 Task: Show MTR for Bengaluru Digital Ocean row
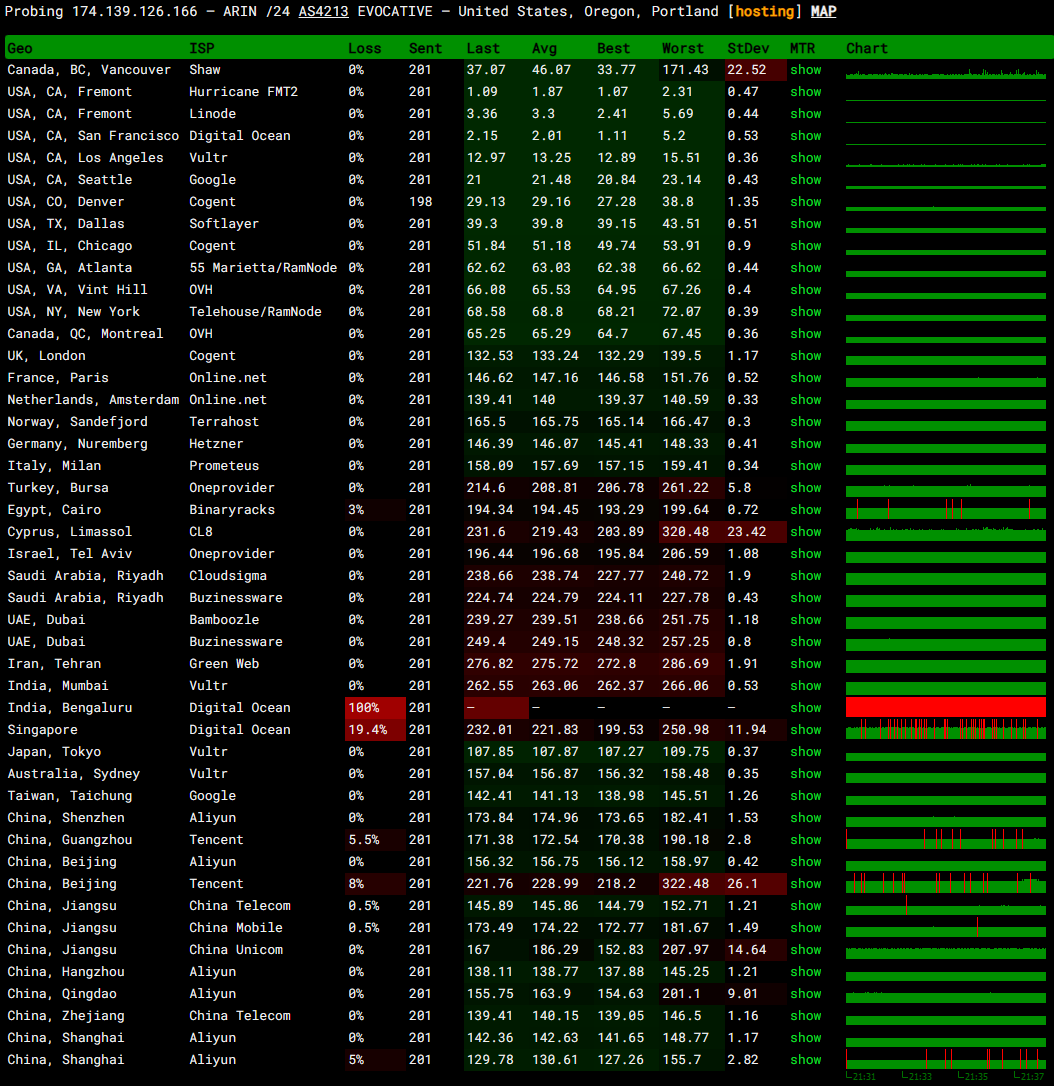pos(806,708)
